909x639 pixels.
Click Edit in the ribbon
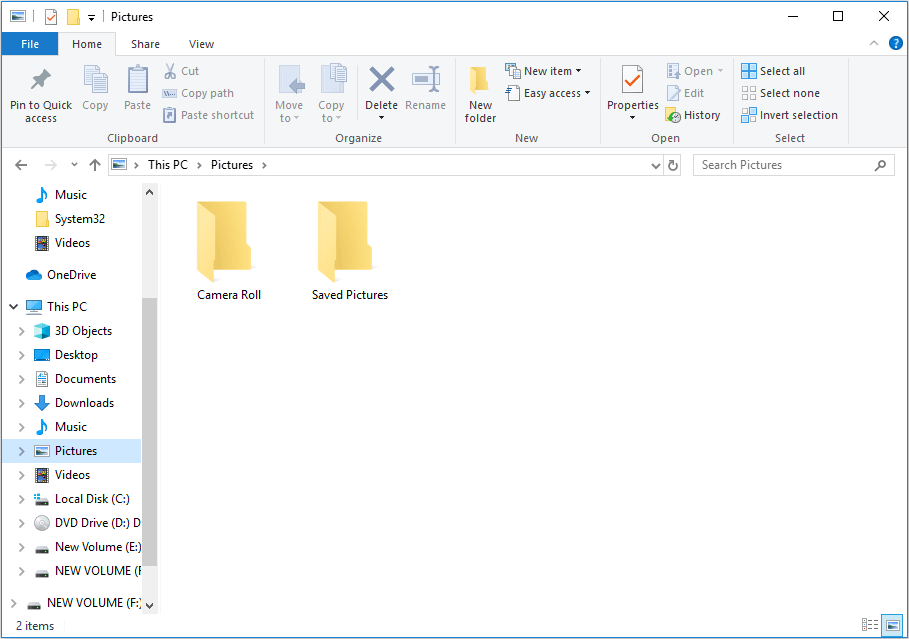coord(685,93)
